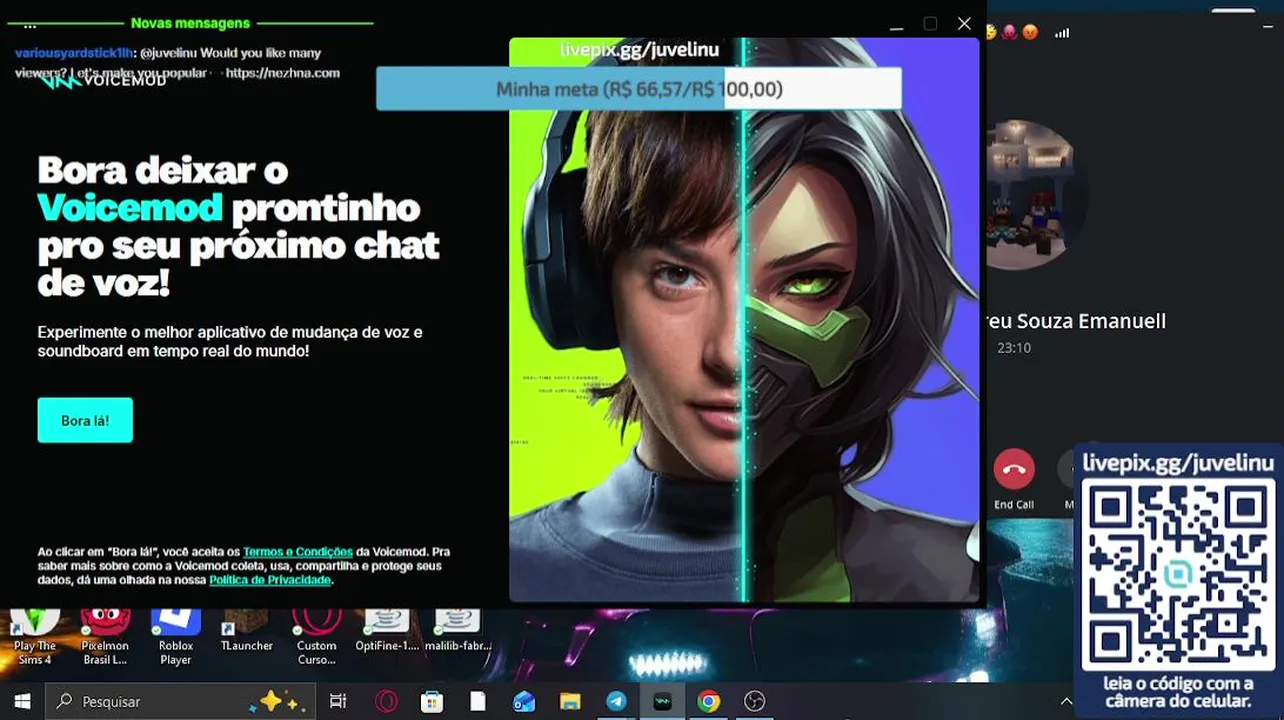Click the sparkle icon in search box
1284x720 pixels.
click(276, 701)
